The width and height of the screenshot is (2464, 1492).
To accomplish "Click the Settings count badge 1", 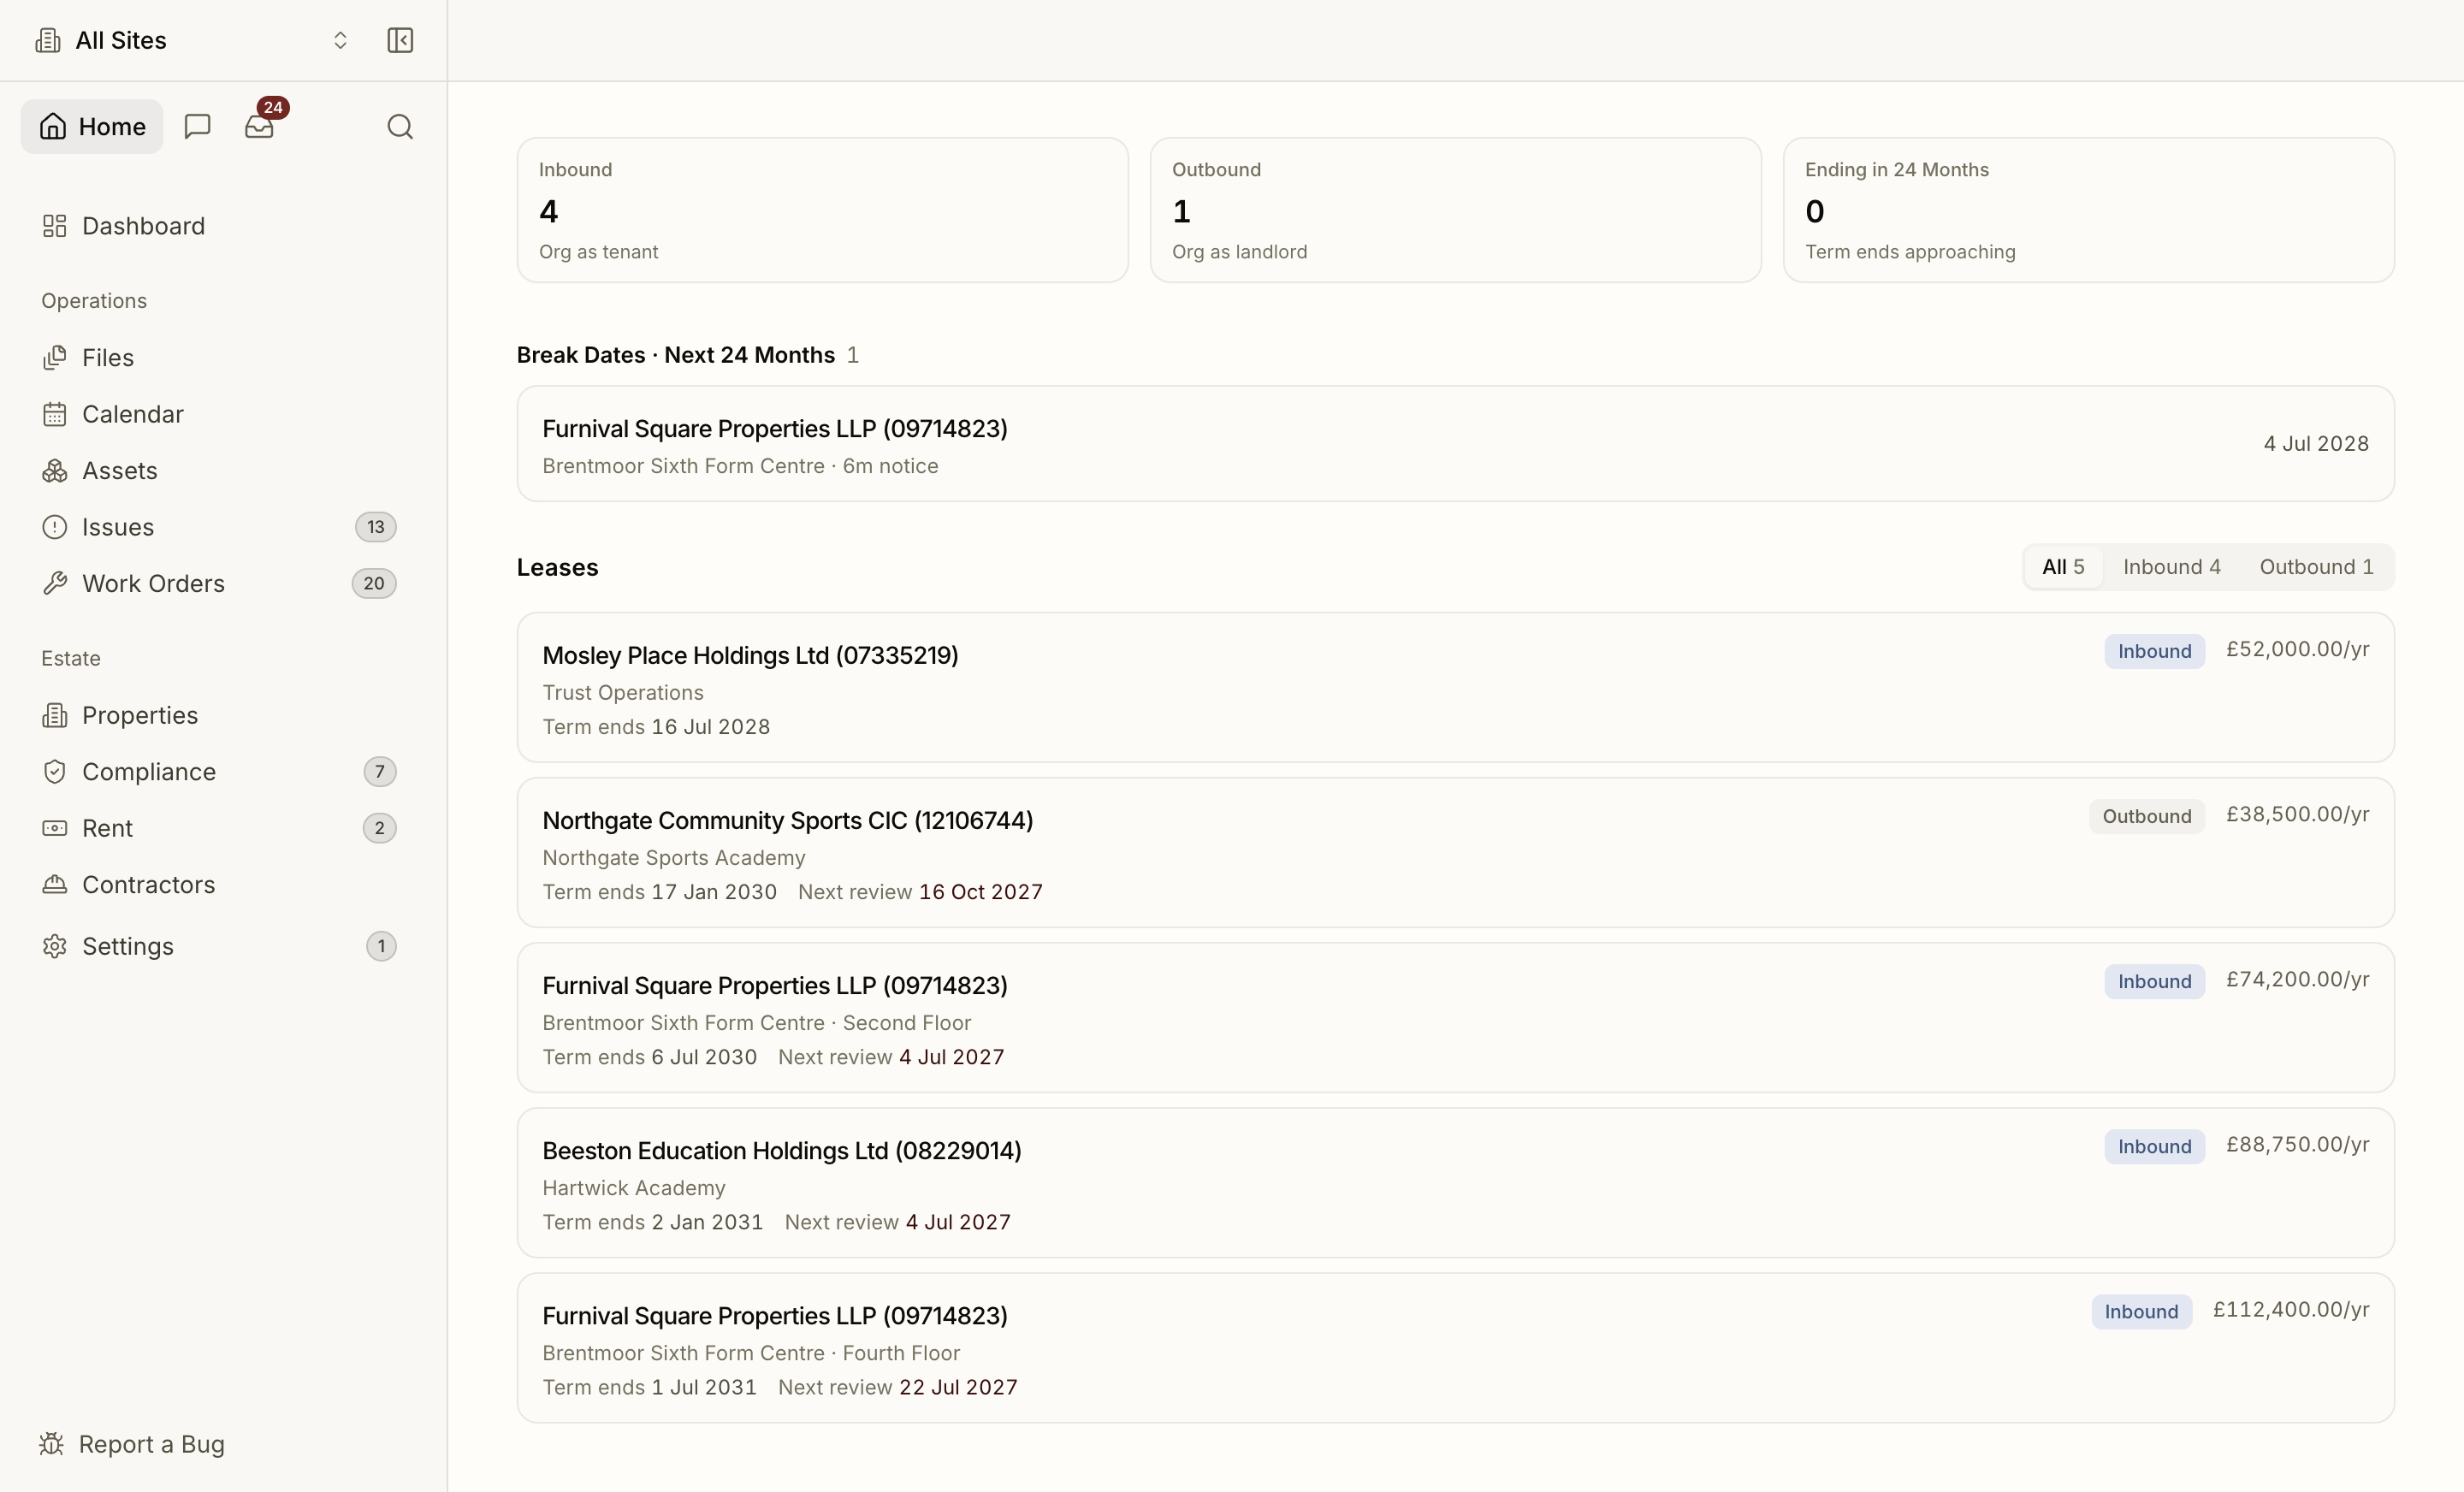I will pos(381,947).
